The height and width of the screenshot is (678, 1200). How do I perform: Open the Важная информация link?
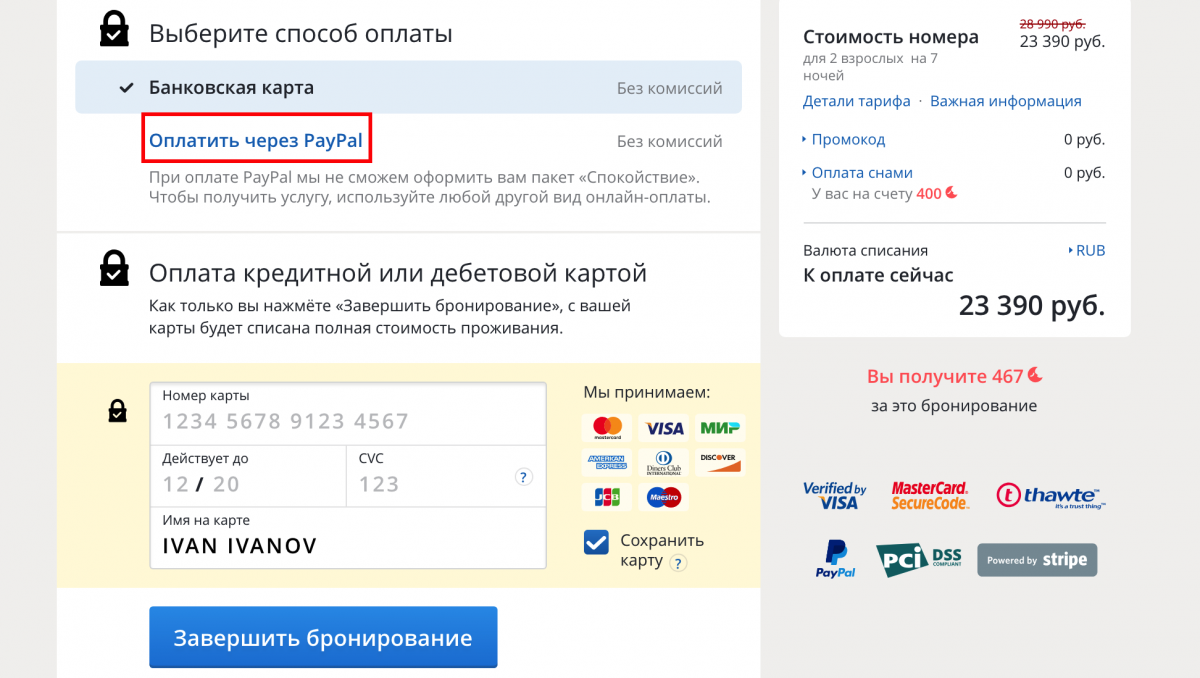pyautogui.click(x=1006, y=101)
